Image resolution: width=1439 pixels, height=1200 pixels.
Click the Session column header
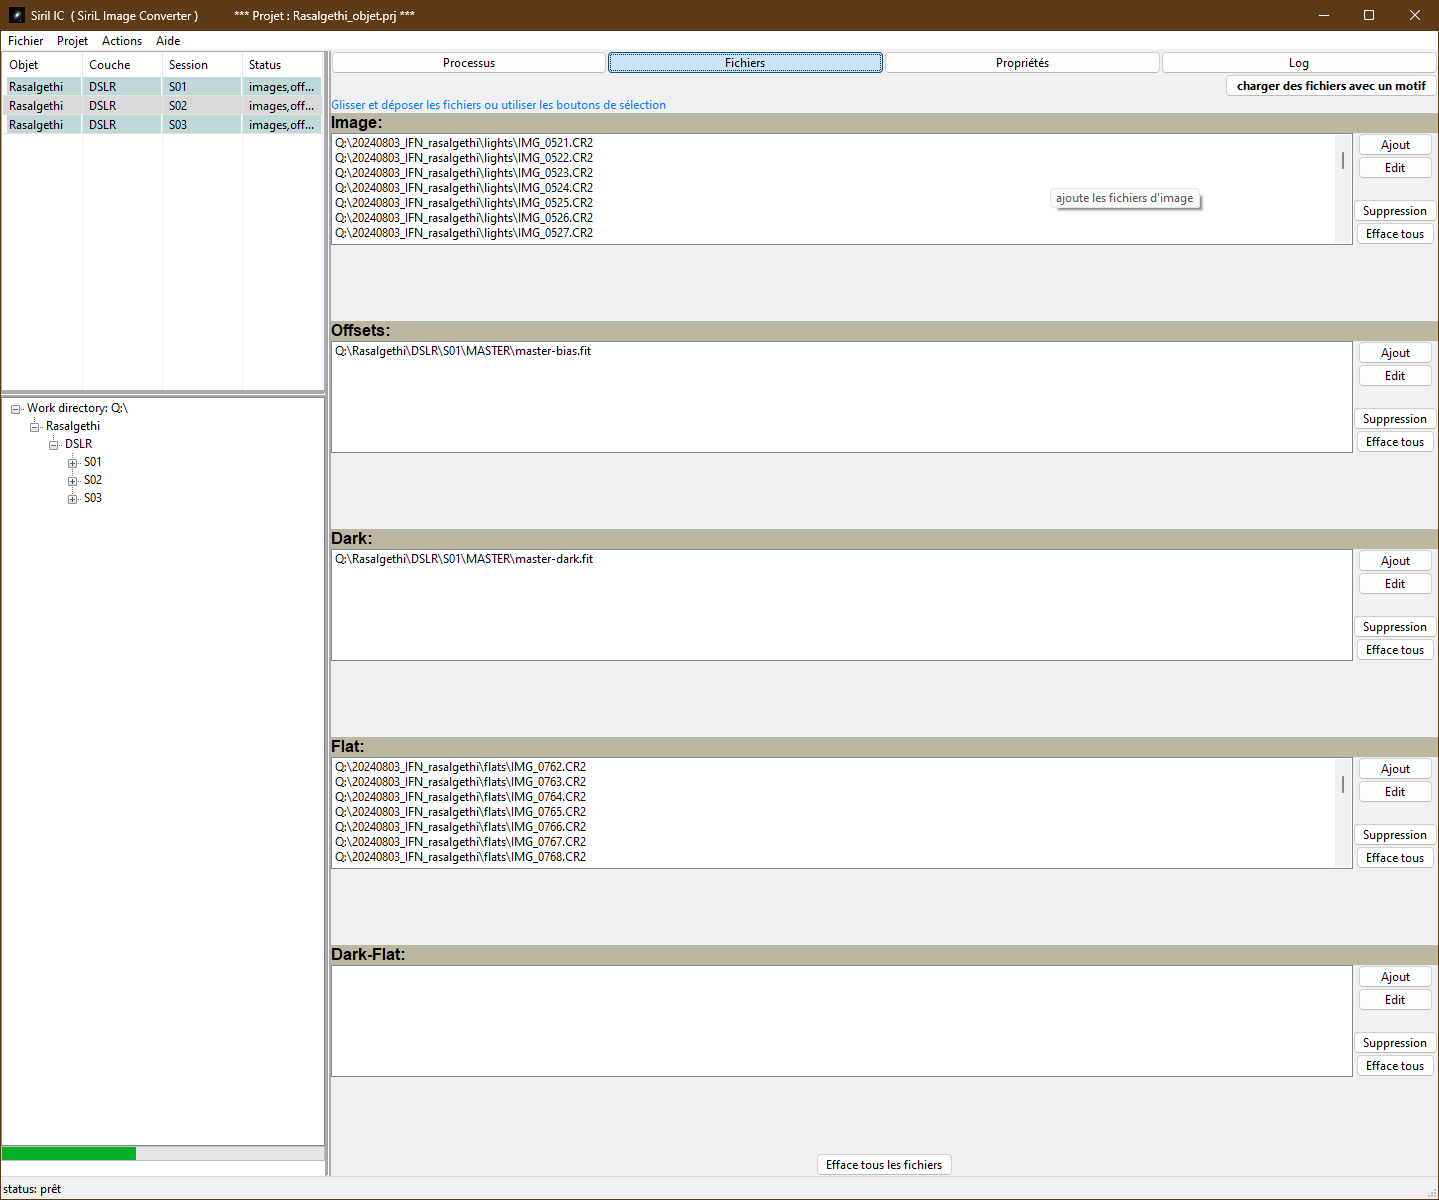(x=202, y=65)
